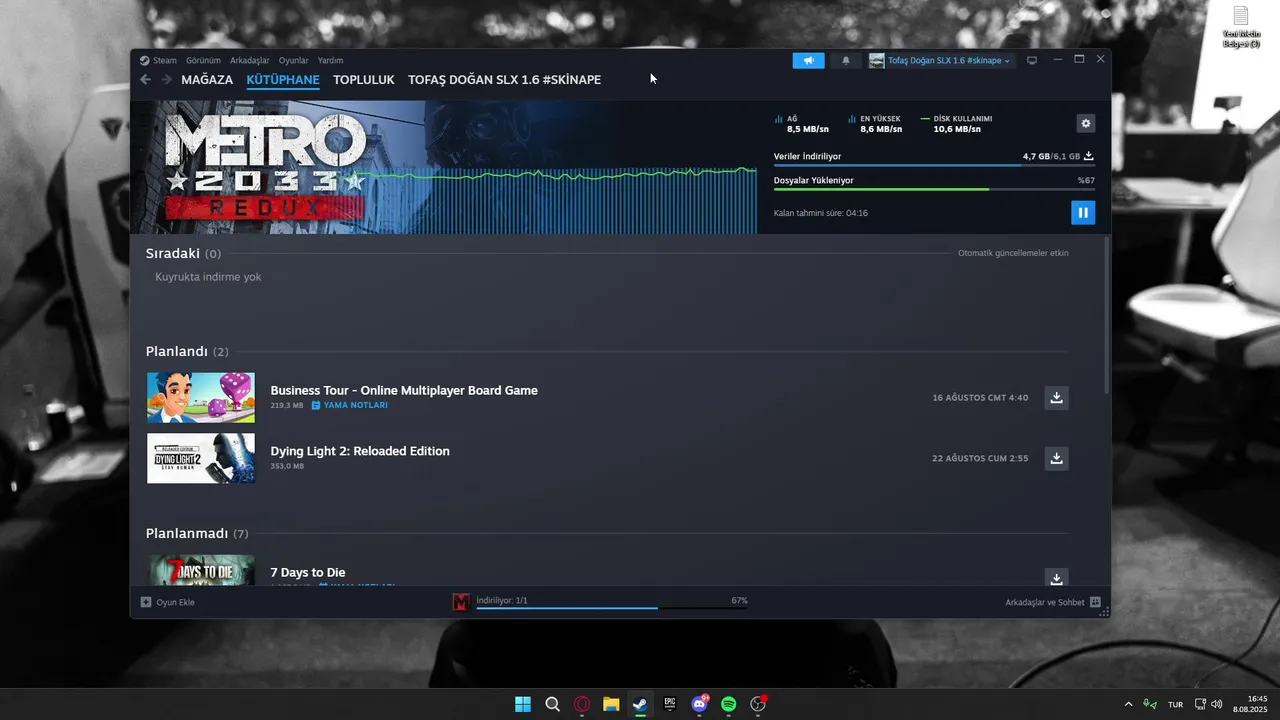This screenshot has height=720, width=1280.
Task: Open Windows Start button on taskbar
Action: click(x=523, y=704)
